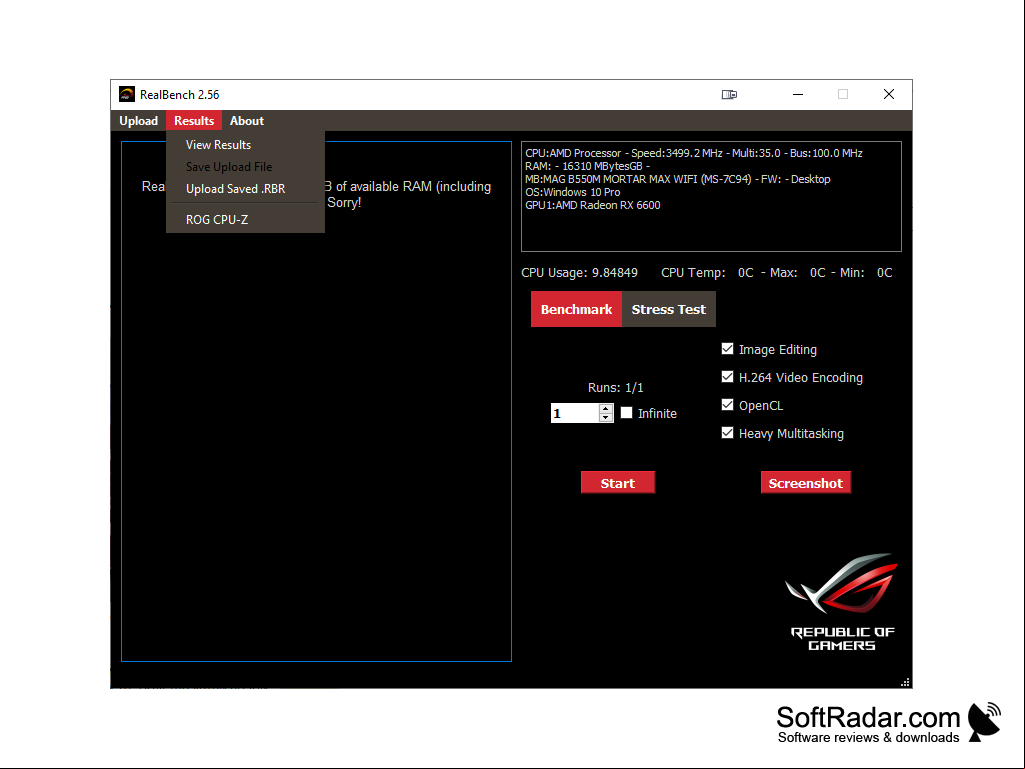Switch to the Benchmark tab
1025x769 pixels.
coord(576,309)
